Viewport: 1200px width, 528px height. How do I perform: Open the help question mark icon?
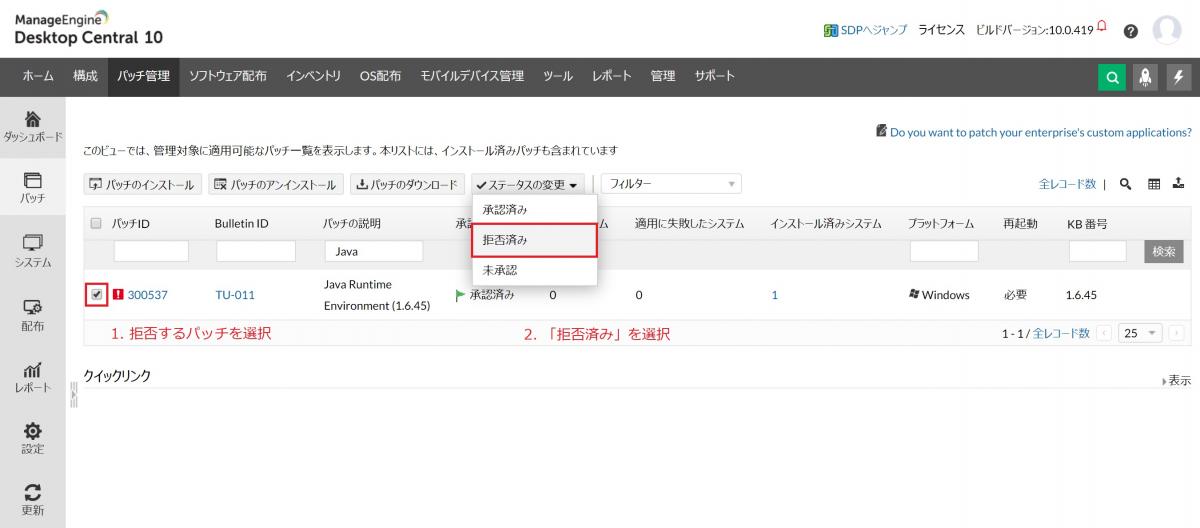click(1131, 30)
